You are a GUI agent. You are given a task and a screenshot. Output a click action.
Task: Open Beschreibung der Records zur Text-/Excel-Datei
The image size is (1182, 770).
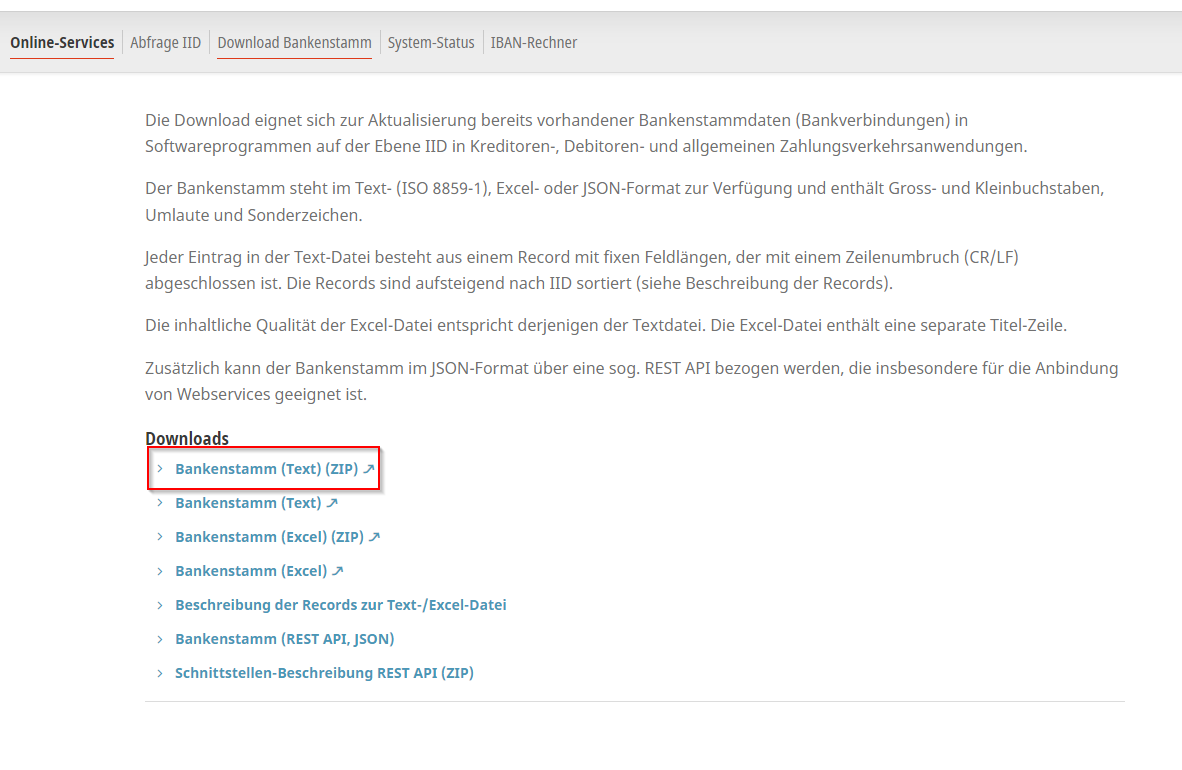click(x=340, y=605)
